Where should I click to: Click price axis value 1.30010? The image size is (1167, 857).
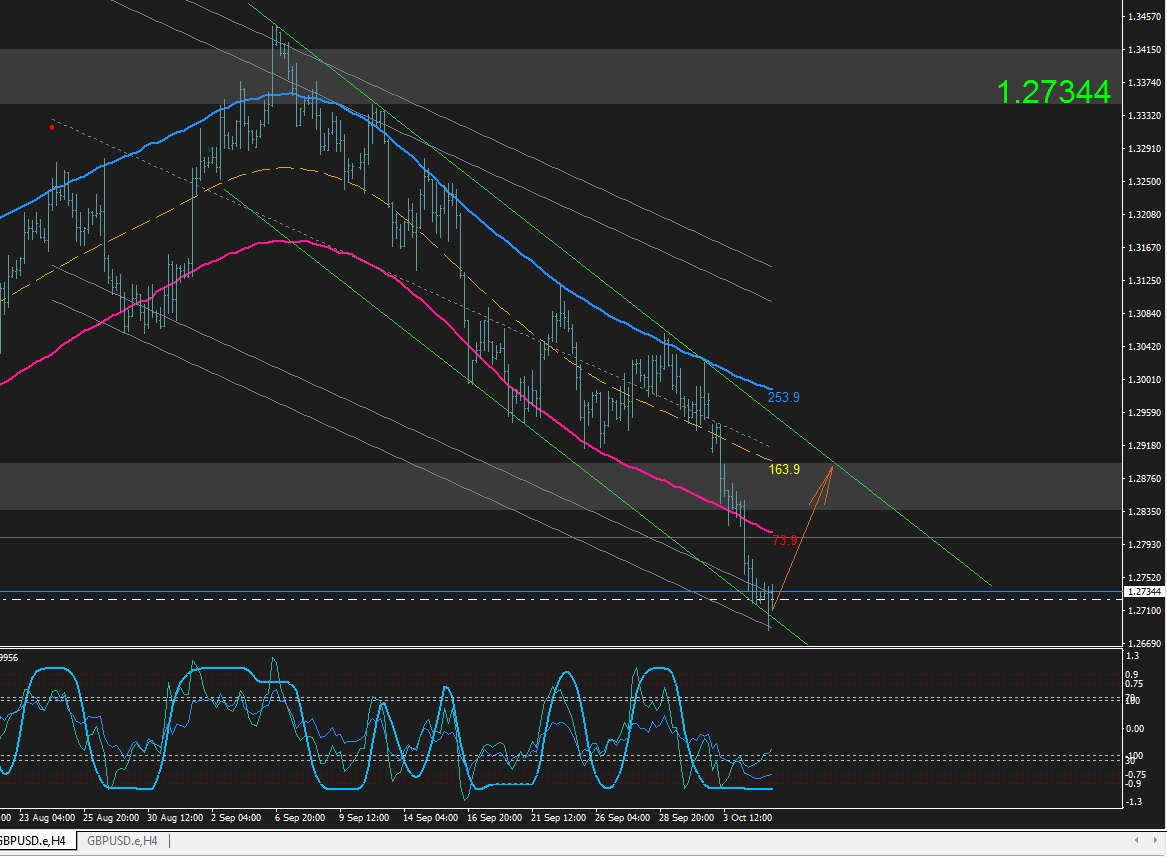click(x=1145, y=380)
